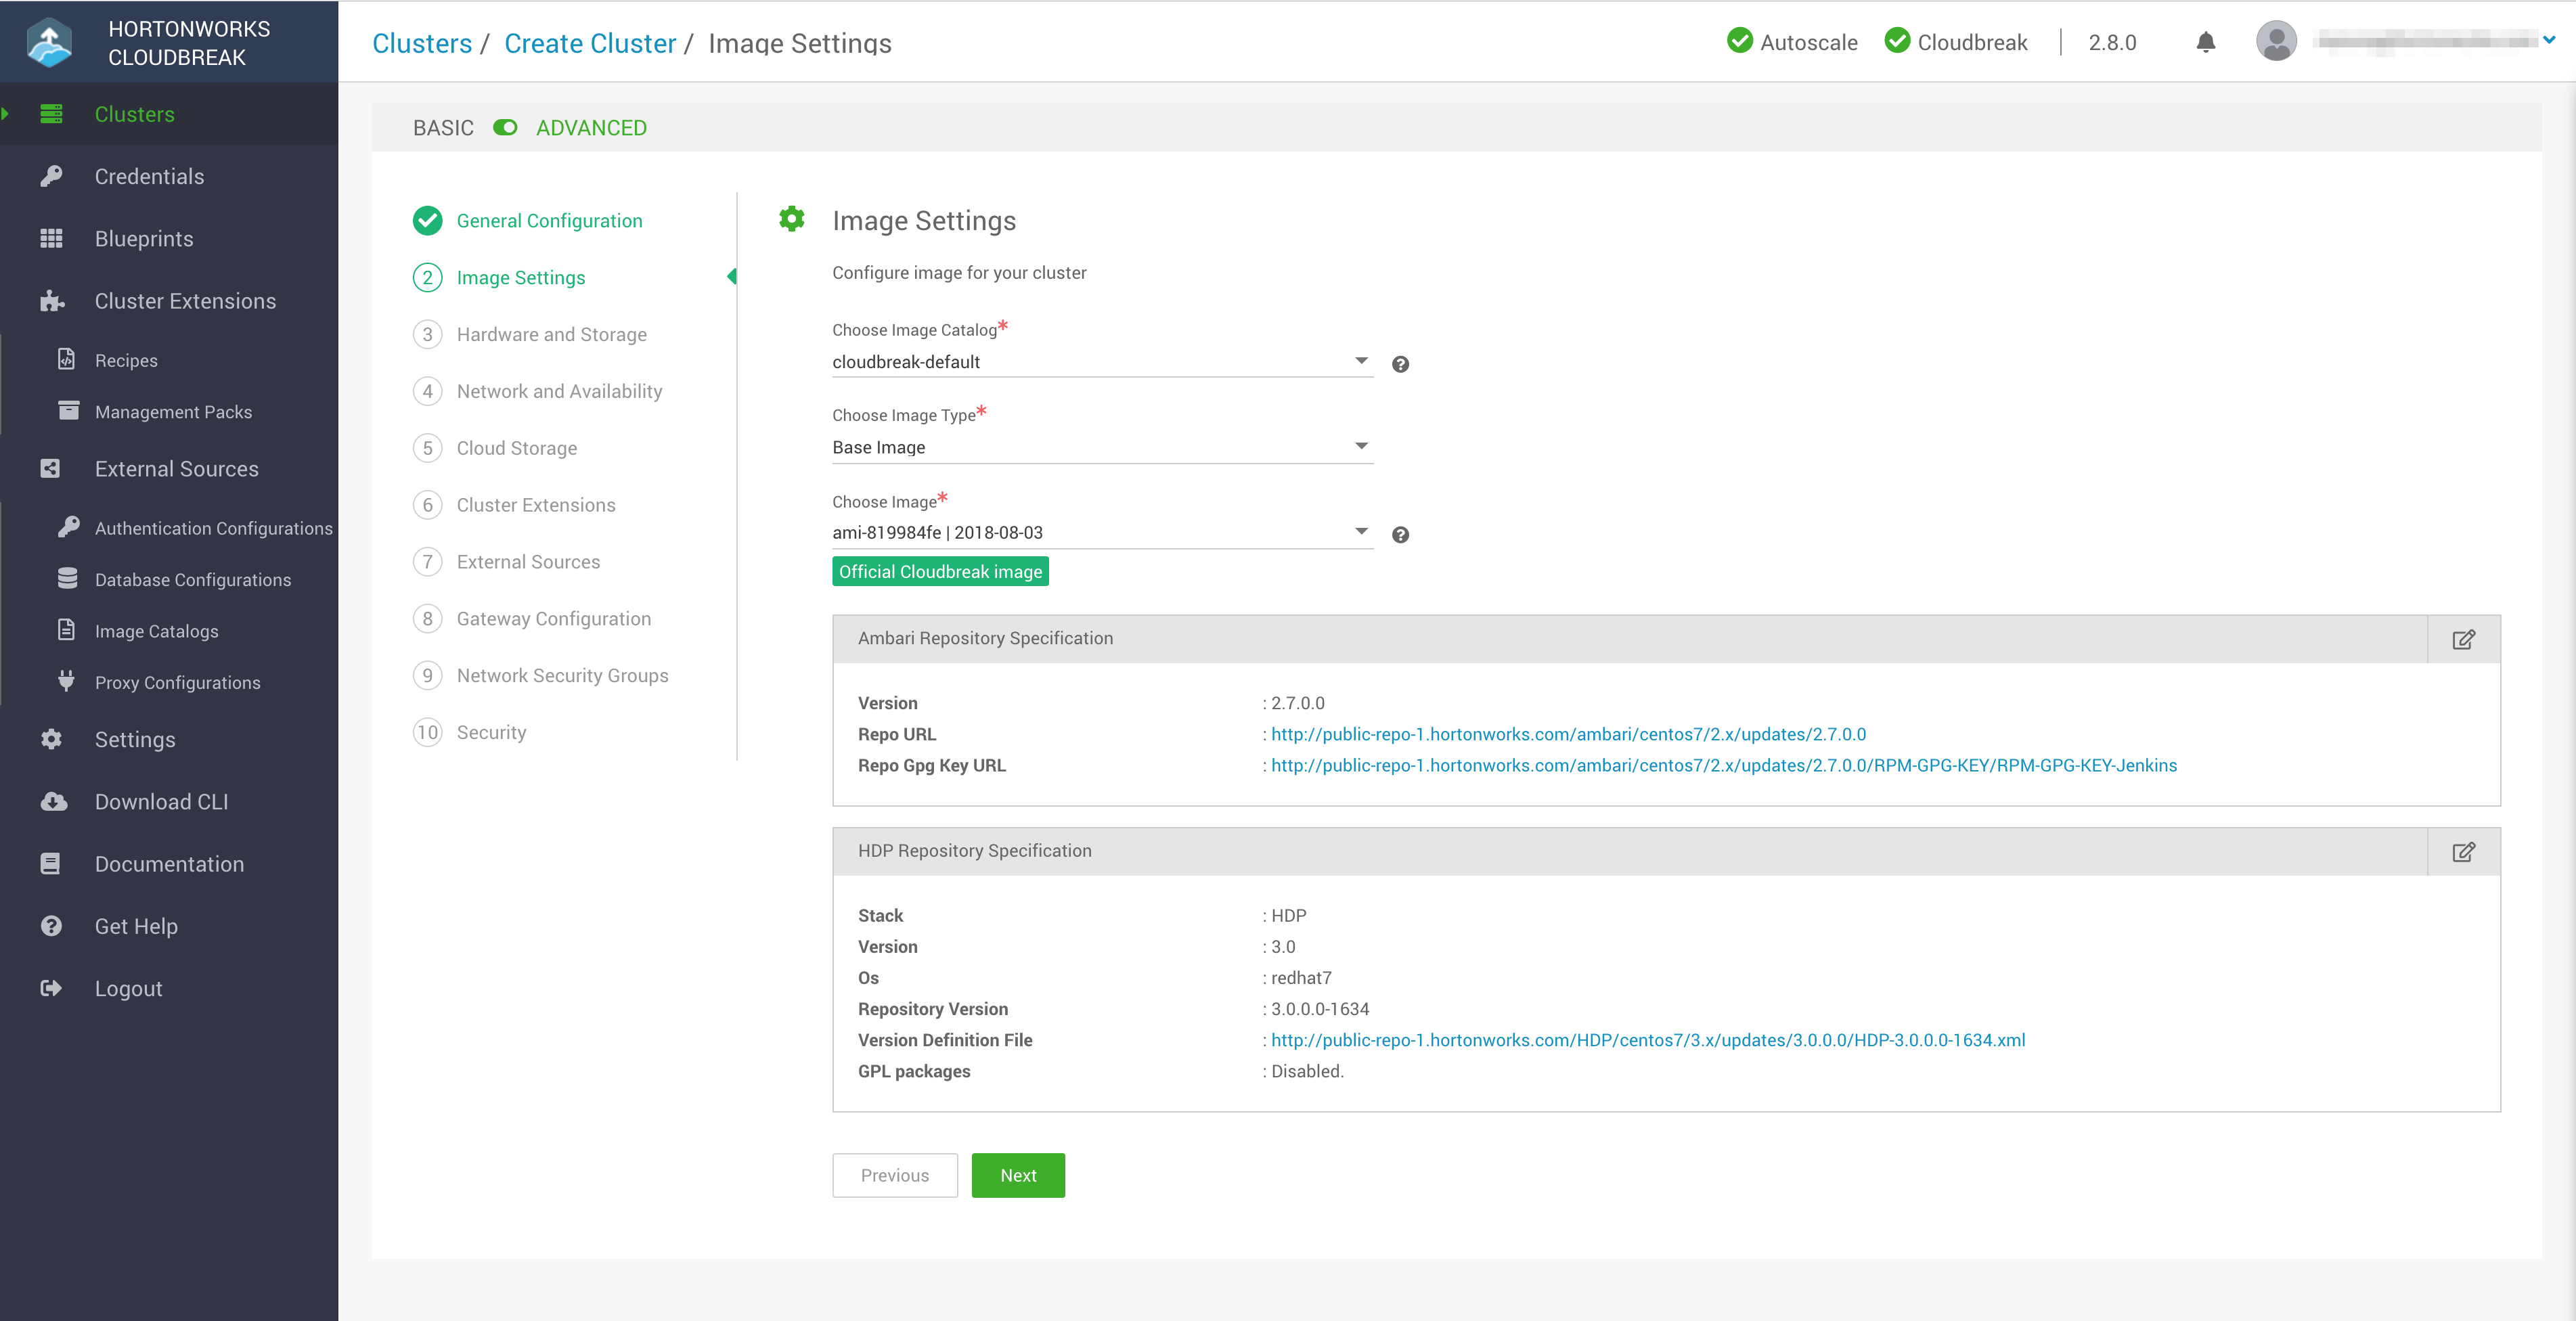
Task: Open Image Catalogs from External Sources
Action: [x=156, y=630]
